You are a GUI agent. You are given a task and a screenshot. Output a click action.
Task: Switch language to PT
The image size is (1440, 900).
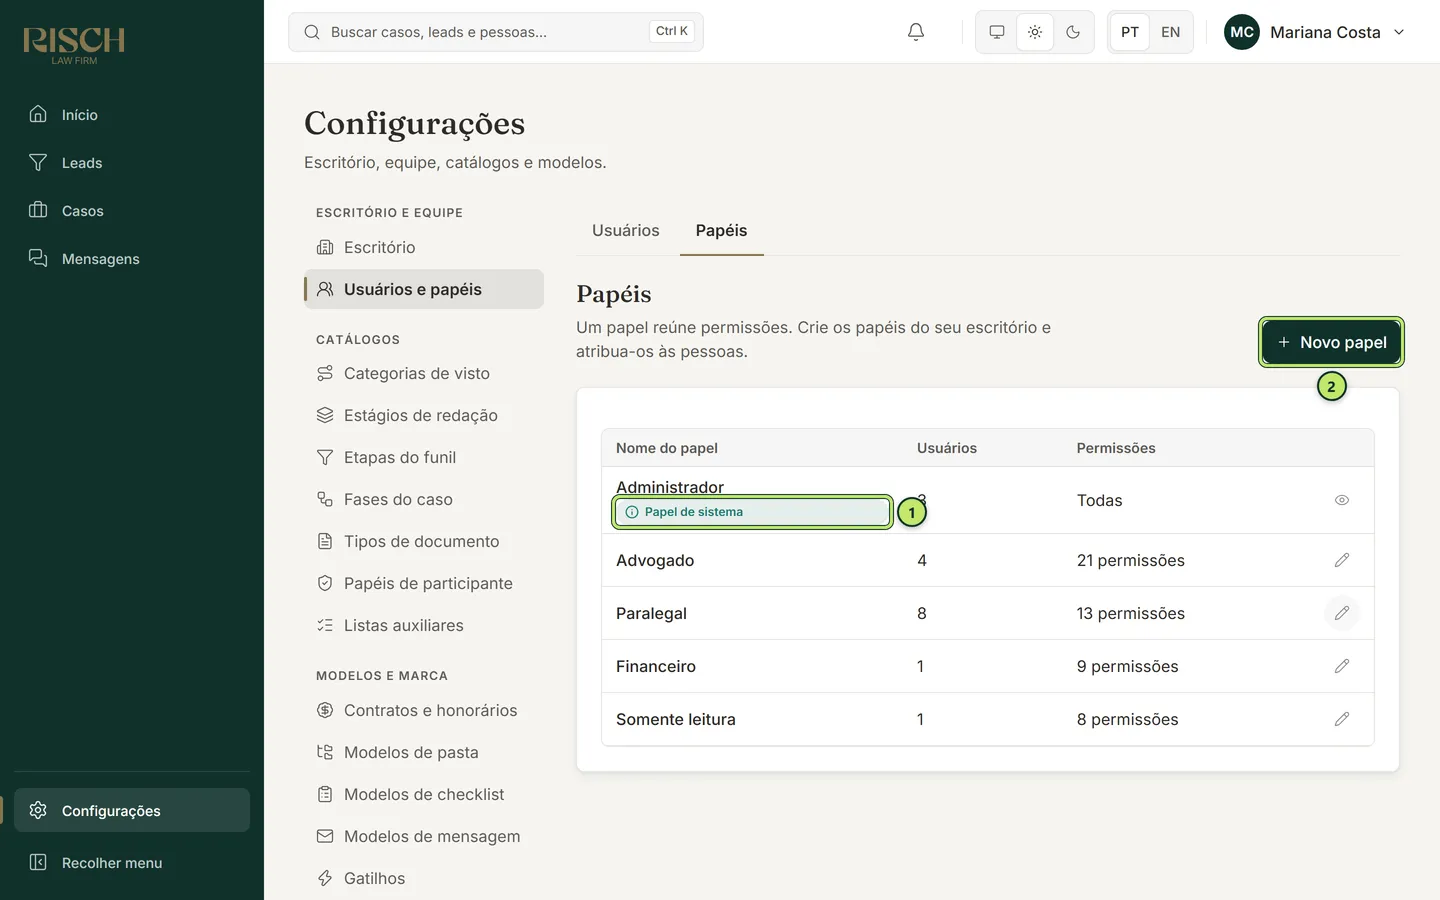(x=1130, y=32)
